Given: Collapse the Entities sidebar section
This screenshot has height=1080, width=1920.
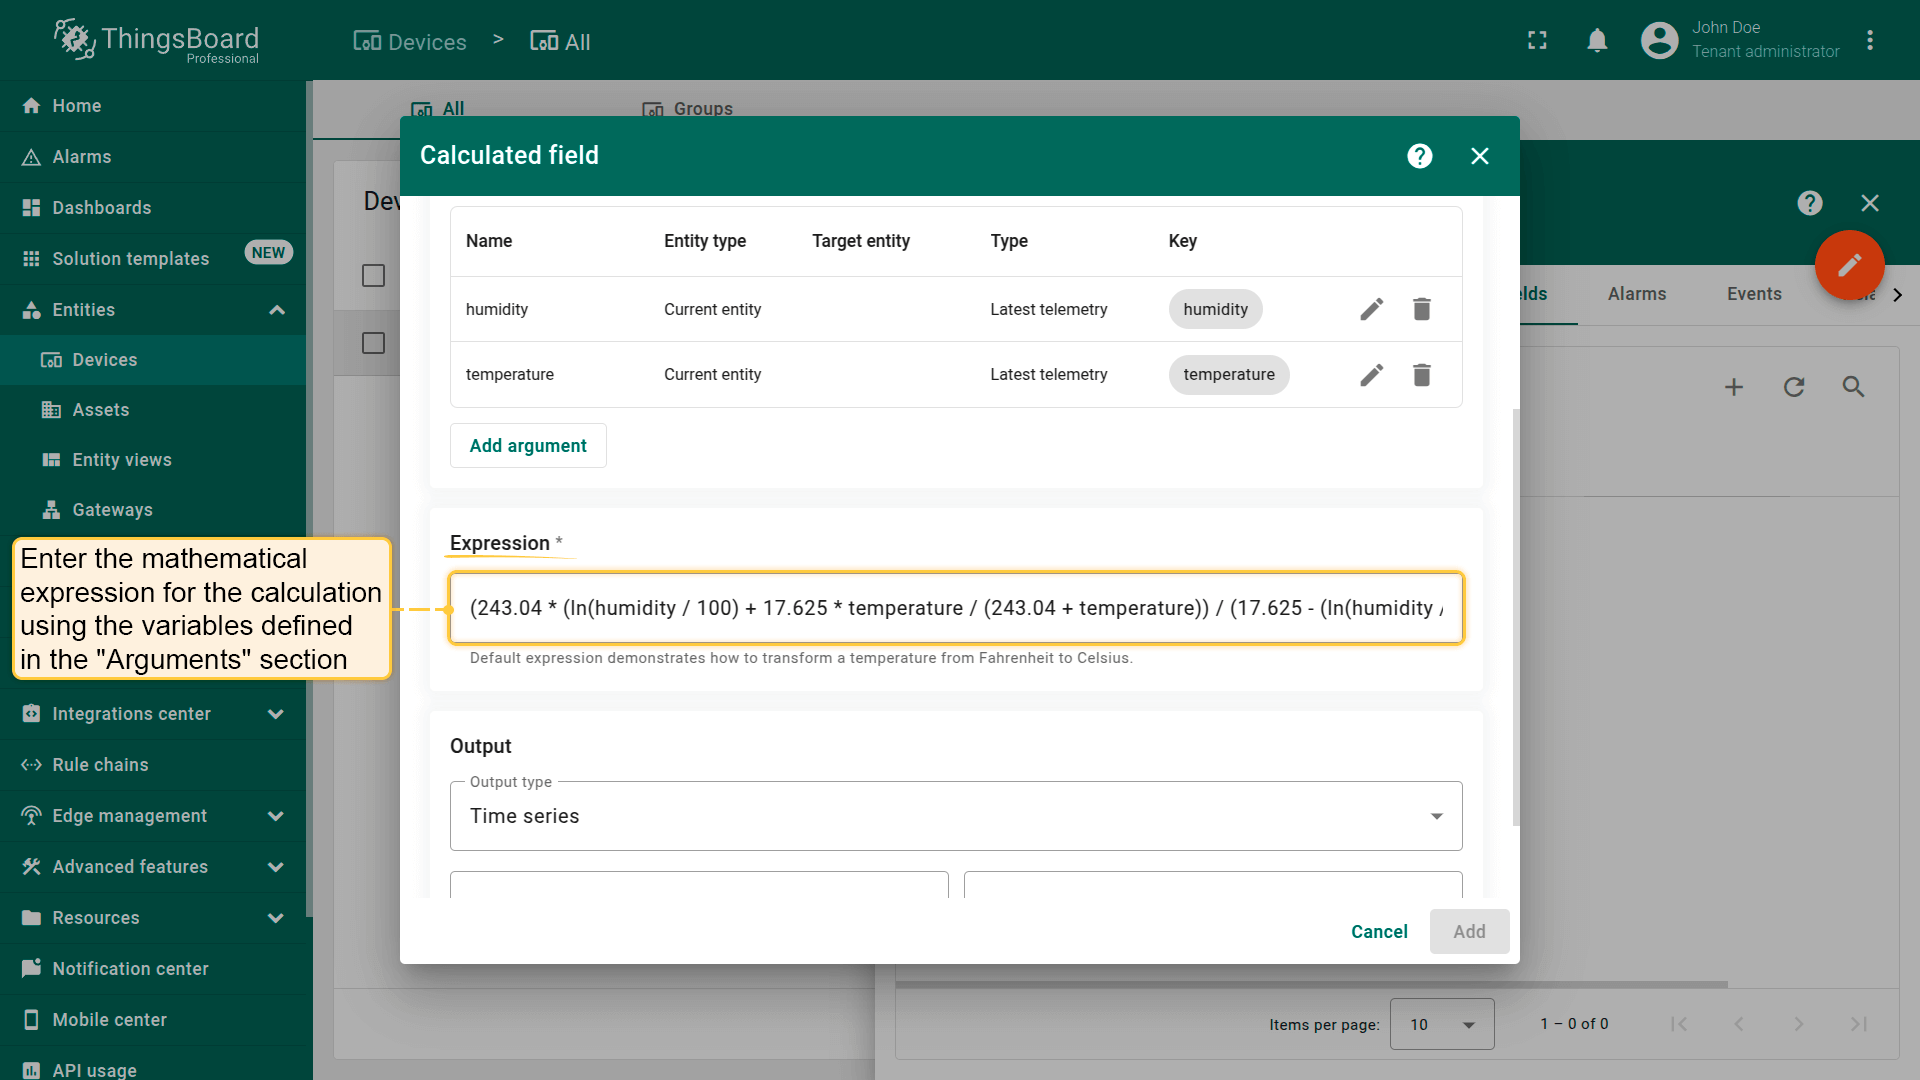Looking at the screenshot, I should coord(276,310).
